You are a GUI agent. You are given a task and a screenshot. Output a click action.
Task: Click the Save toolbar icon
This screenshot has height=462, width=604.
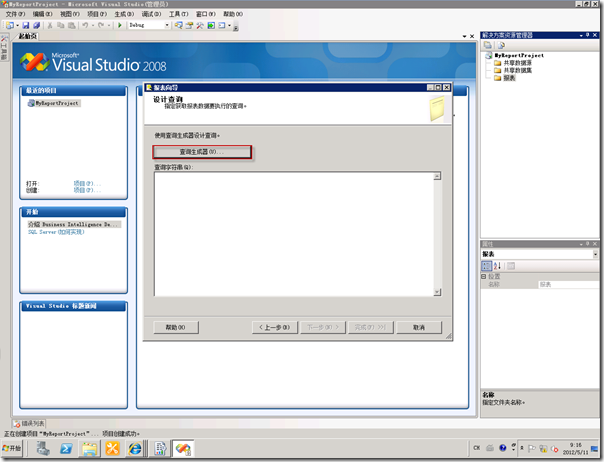[x=25, y=25]
